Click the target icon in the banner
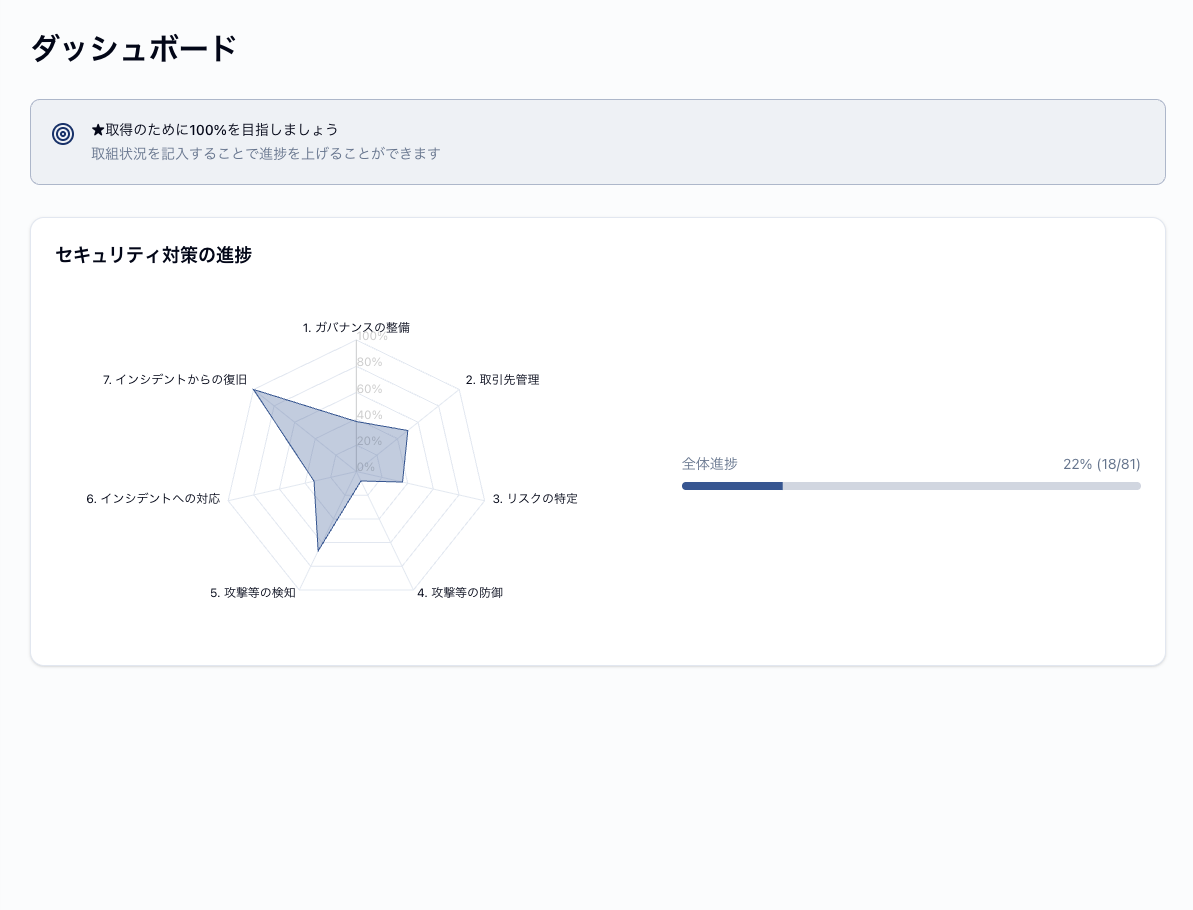The image size is (1193, 910). pyautogui.click(x=63, y=134)
